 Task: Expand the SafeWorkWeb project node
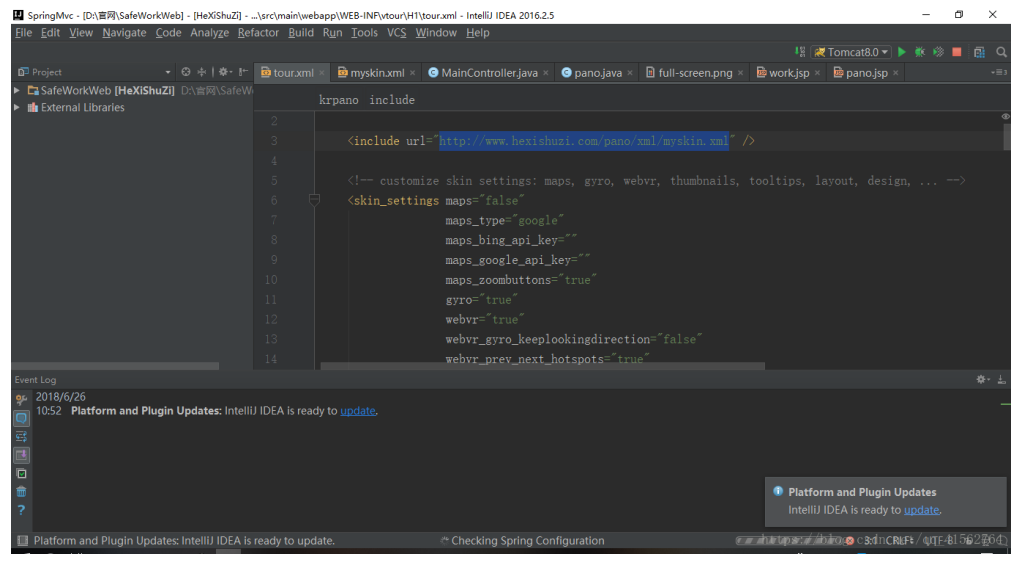pos(17,91)
